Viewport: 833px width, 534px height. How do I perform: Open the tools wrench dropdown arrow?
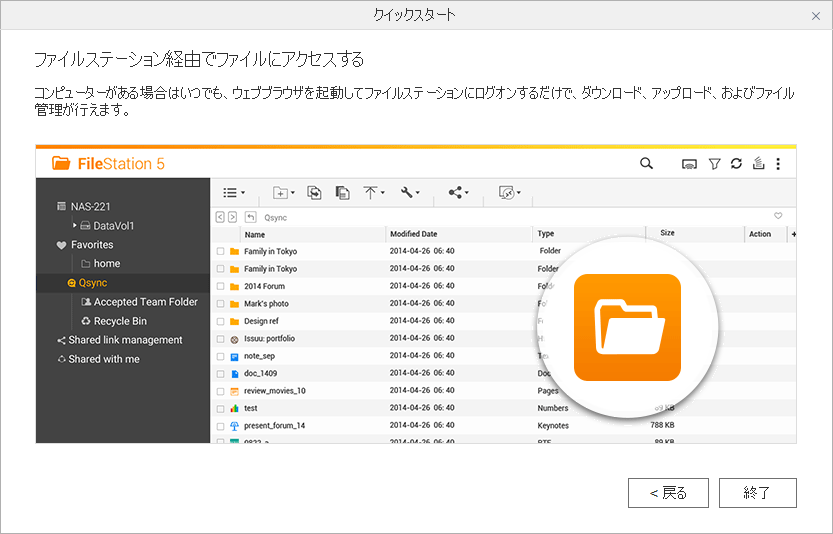(418, 193)
